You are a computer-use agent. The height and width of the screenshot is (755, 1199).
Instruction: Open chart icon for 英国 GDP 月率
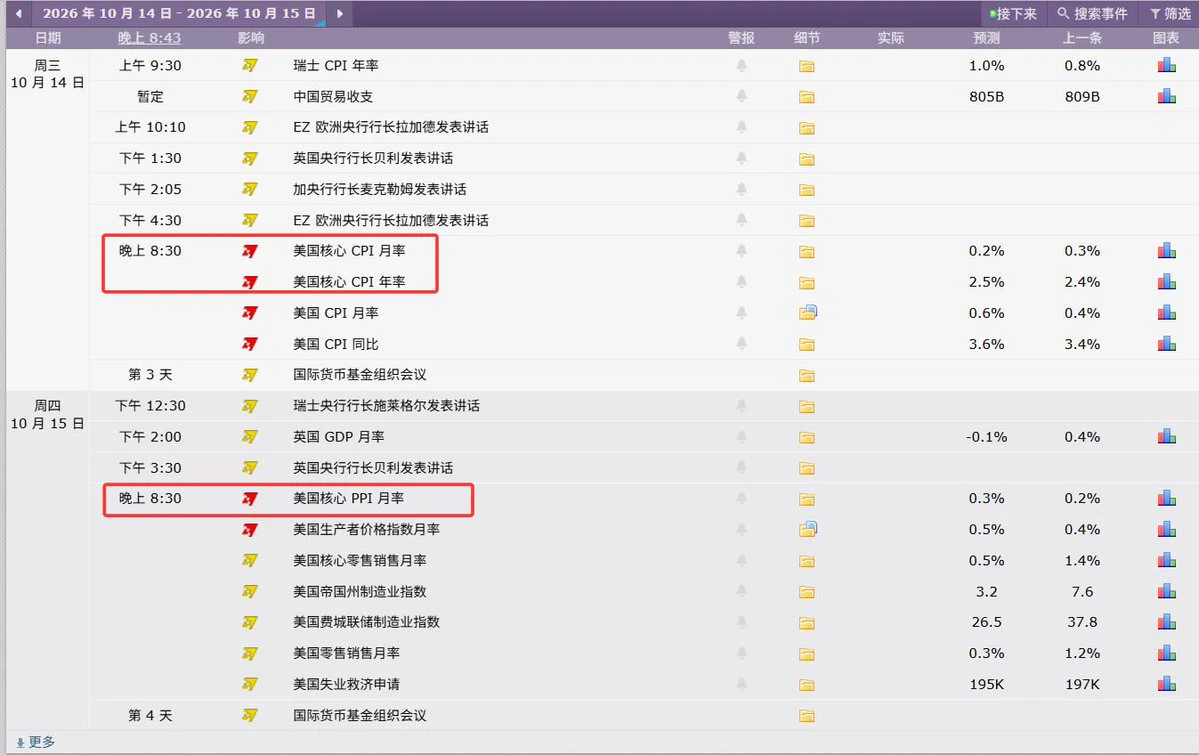click(x=1167, y=437)
